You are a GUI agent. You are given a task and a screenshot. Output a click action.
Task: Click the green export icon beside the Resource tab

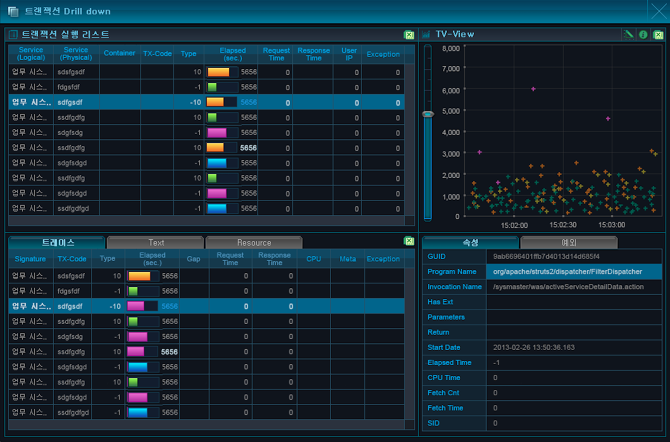tap(408, 242)
